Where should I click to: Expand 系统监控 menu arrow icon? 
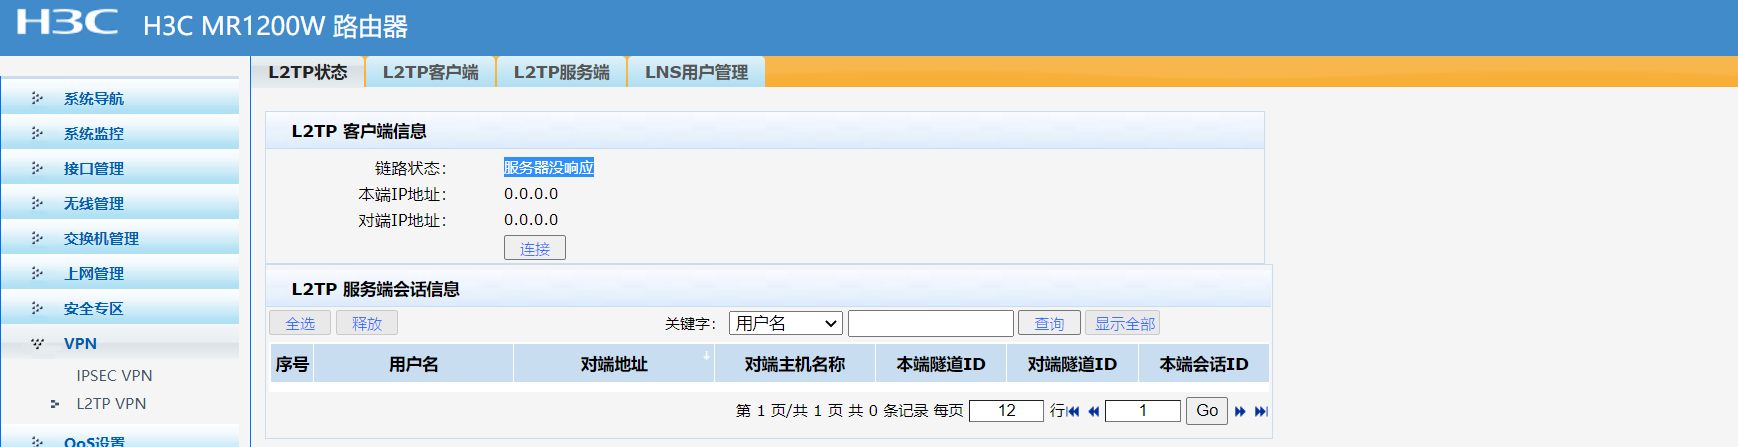(x=37, y=133)
